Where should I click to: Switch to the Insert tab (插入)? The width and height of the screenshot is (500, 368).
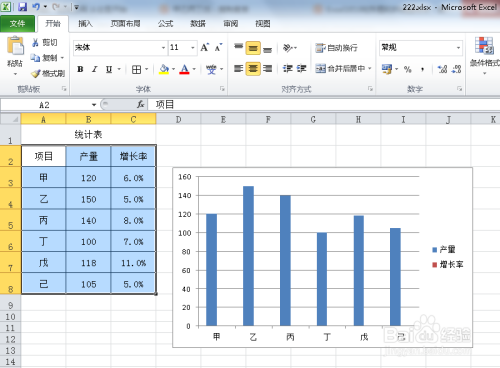(85, 23)
